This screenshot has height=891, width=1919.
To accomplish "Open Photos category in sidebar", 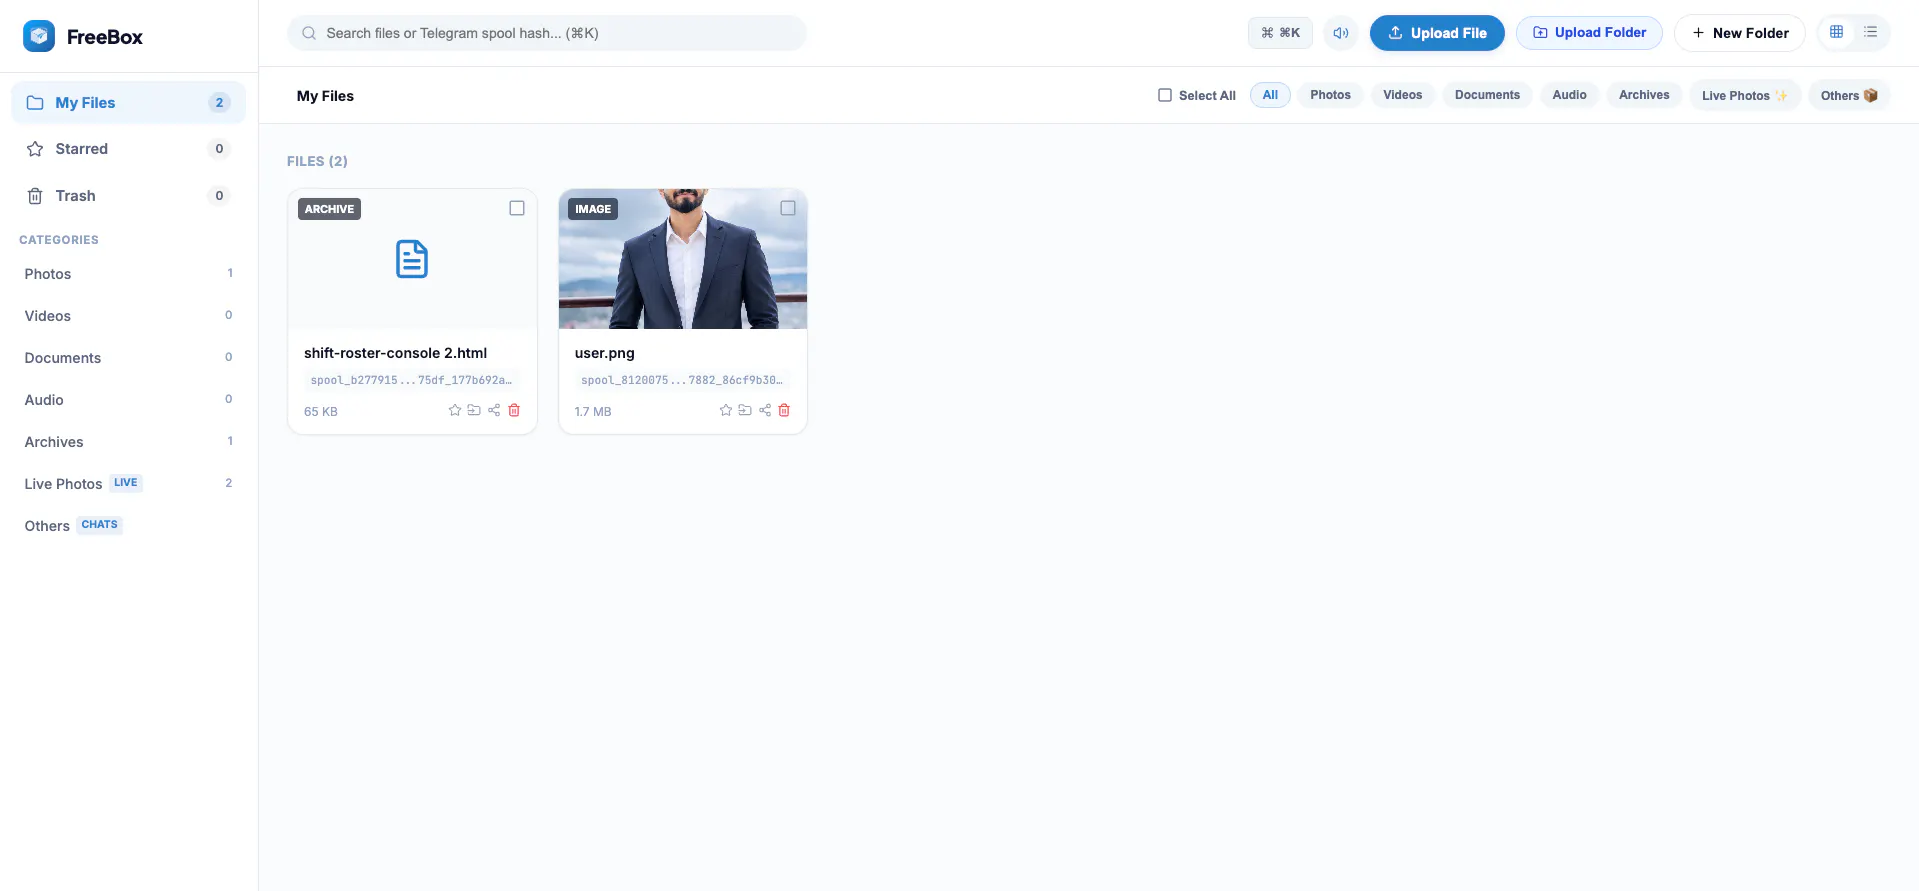I will point(128,274).
